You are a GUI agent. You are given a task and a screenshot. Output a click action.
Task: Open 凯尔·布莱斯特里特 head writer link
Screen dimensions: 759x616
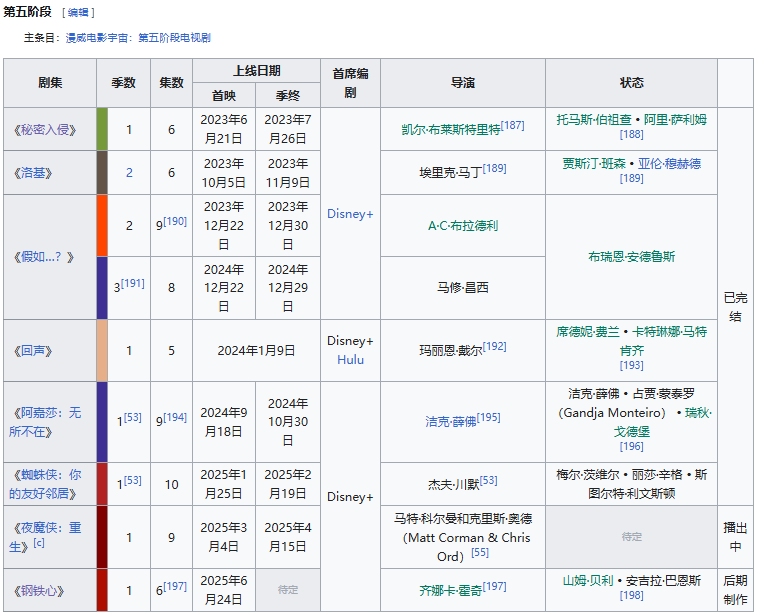pos(451,130)
